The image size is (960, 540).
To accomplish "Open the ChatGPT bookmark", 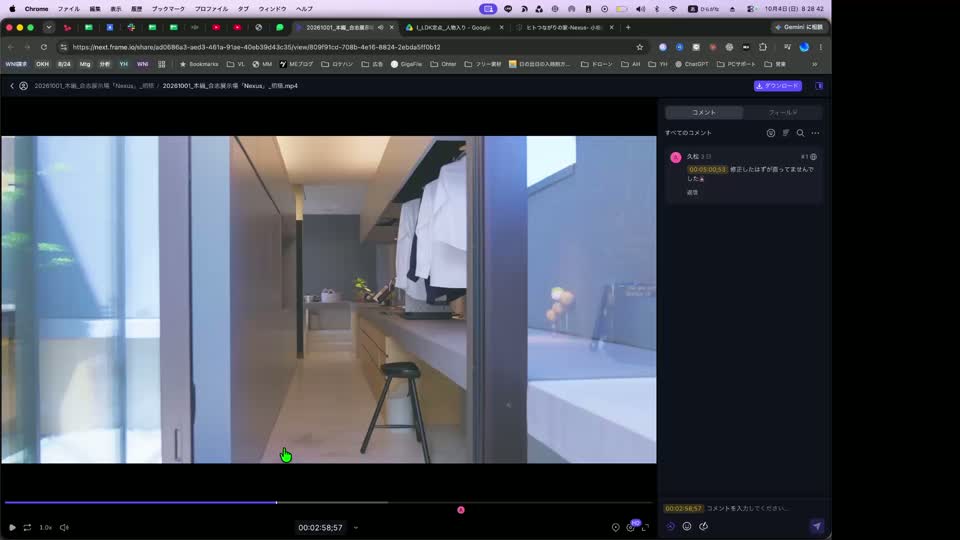I will click(692, 64).
